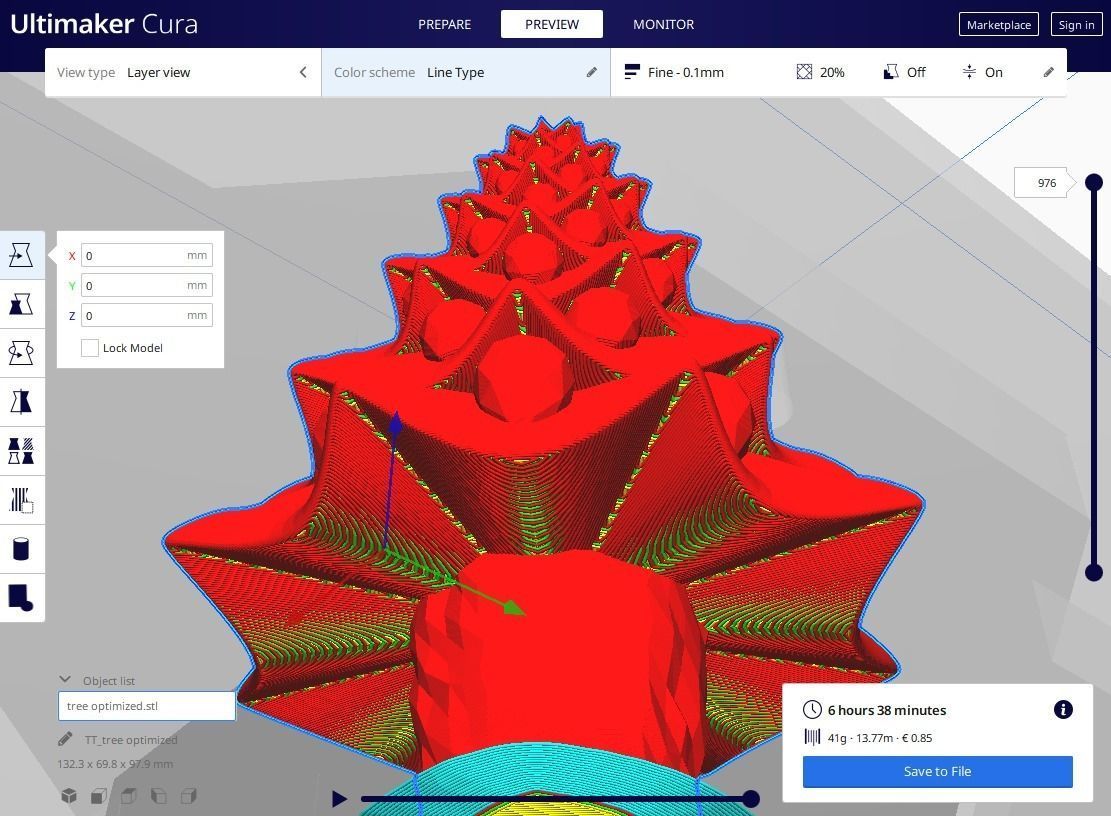This screenshot has width=1111, height=816.
Task: Switch to left side view camera icon
Action: [x=158, y=795]
